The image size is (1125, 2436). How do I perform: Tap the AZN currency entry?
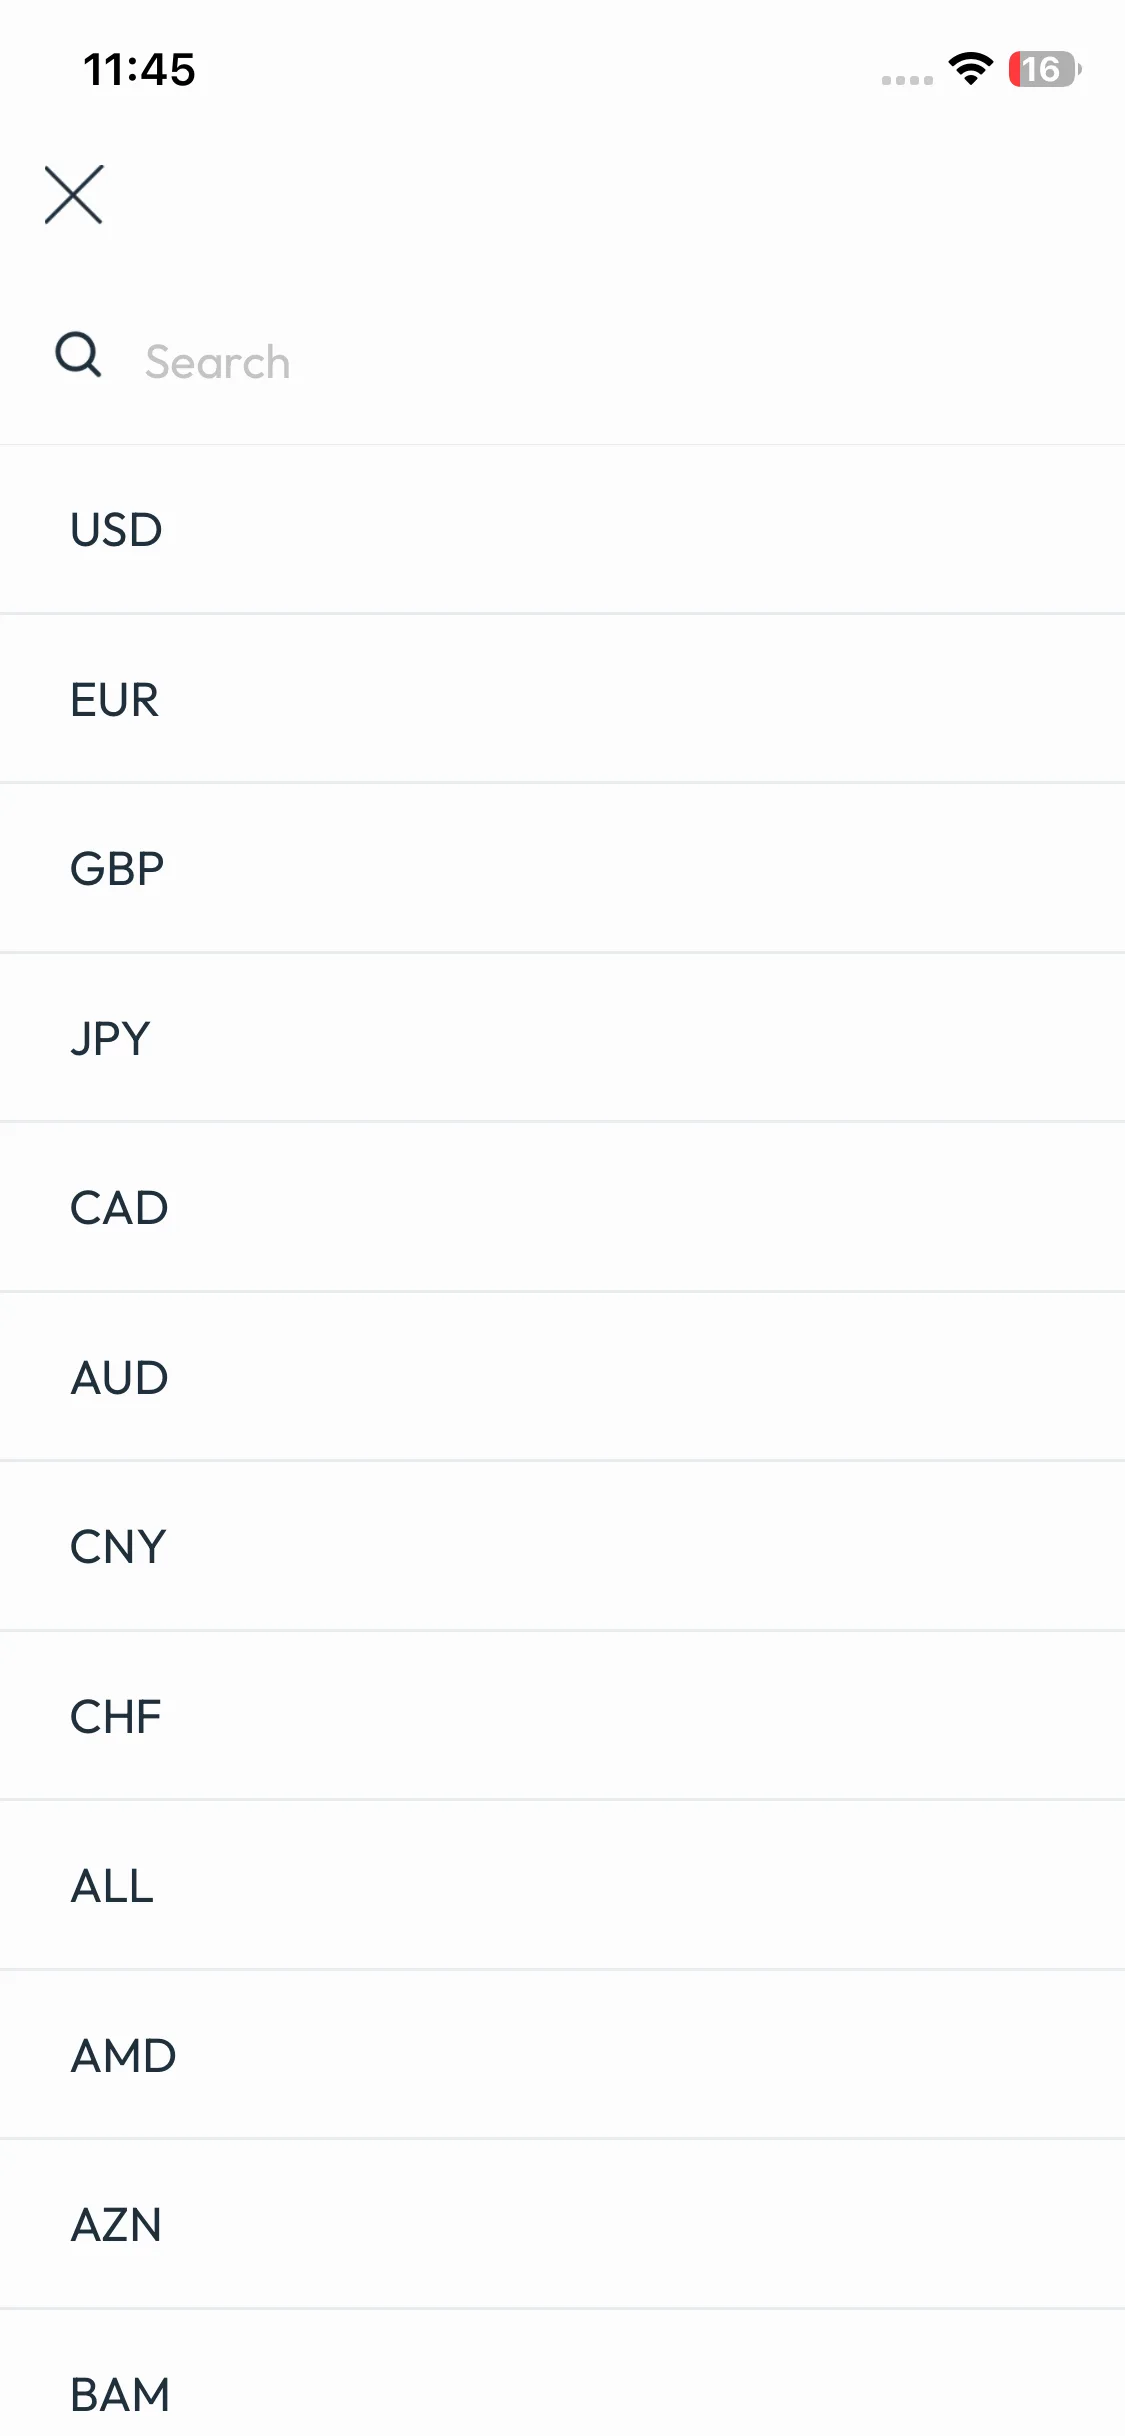tap(116, 2225)
